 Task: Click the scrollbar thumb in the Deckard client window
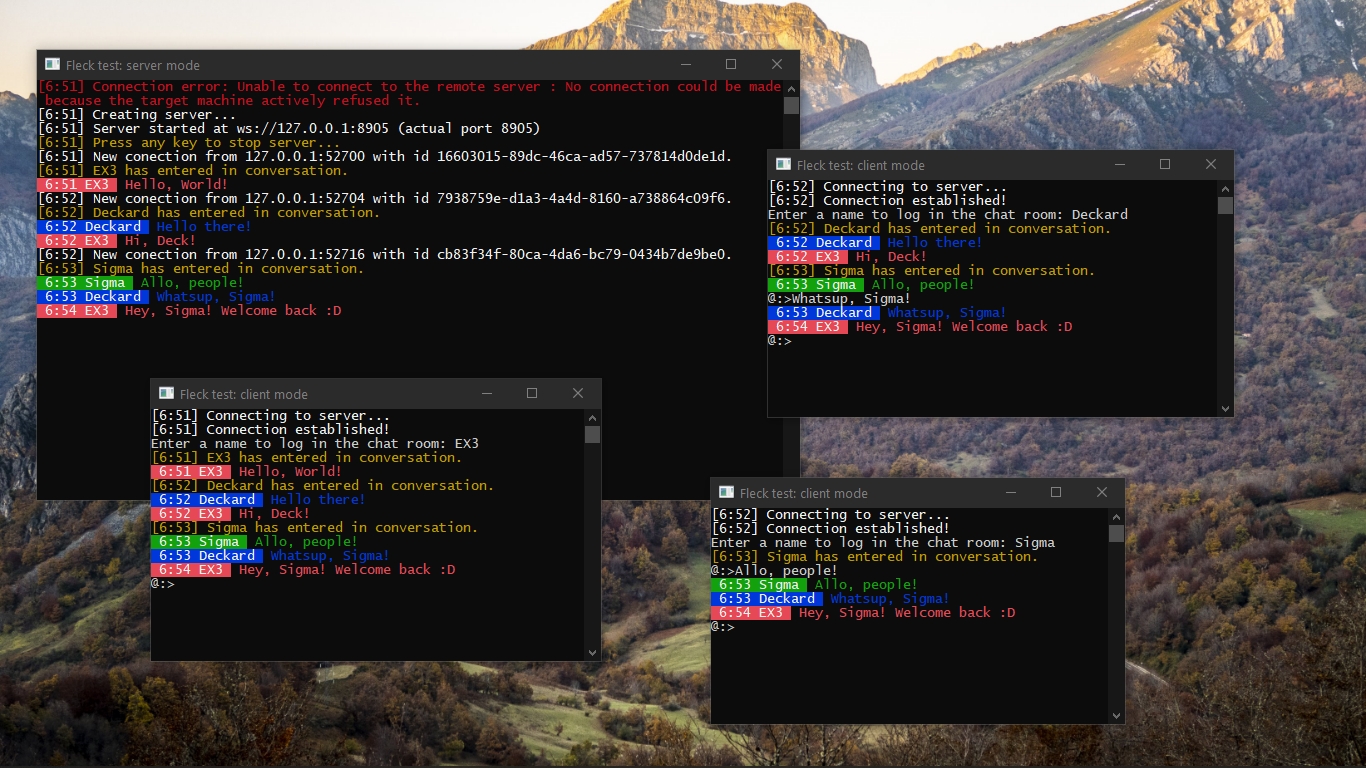click(x=1225, y=205)
